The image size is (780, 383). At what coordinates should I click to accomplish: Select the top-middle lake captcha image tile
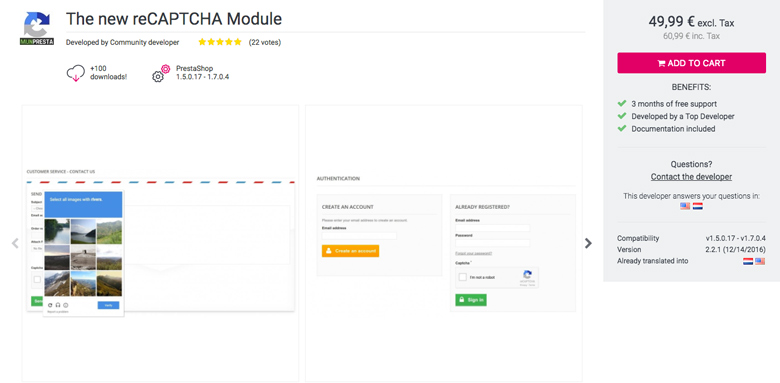click(83, 231)
